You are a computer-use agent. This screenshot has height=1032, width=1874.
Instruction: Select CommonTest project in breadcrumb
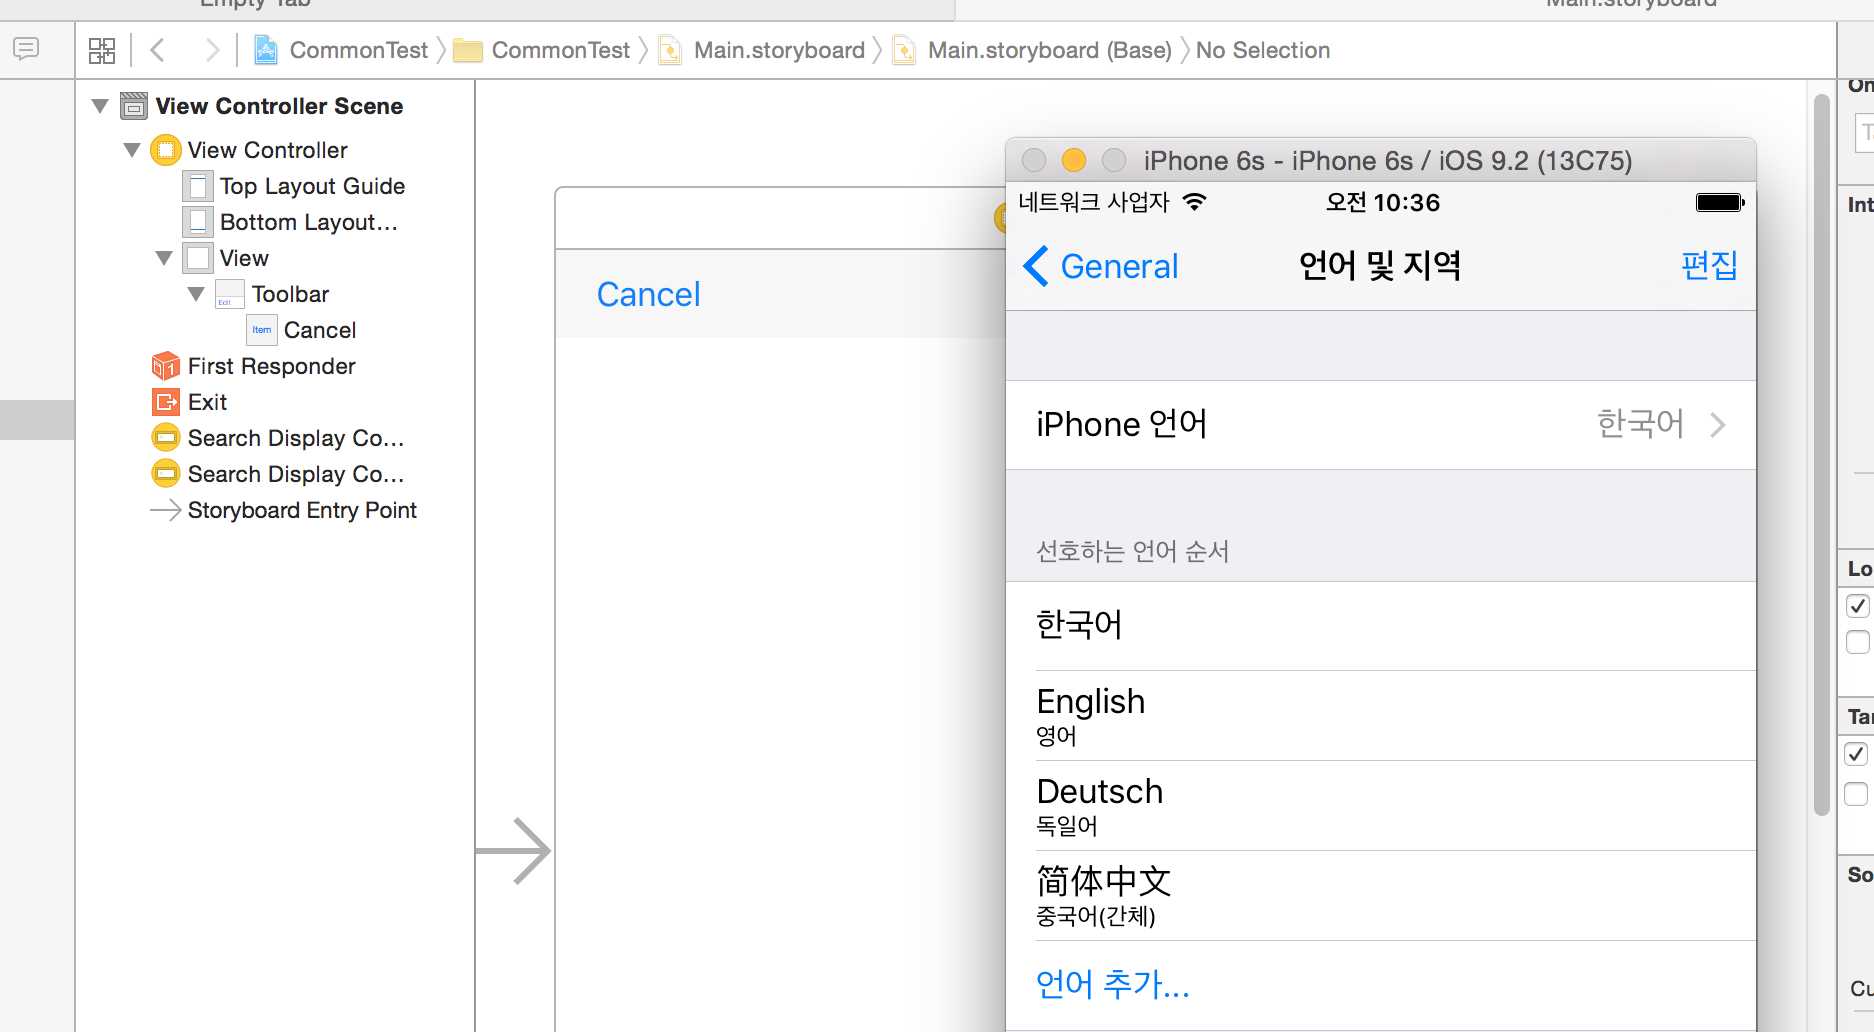pos(359,50)
